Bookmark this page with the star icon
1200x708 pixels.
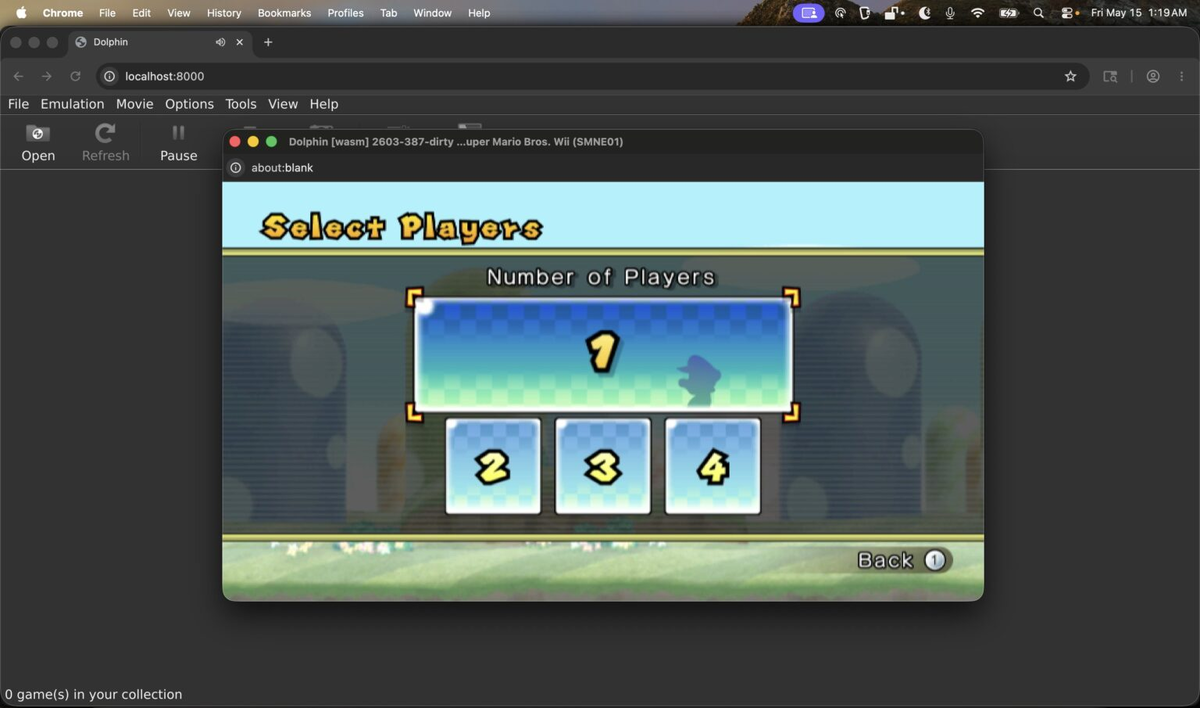pos(1070,76)
